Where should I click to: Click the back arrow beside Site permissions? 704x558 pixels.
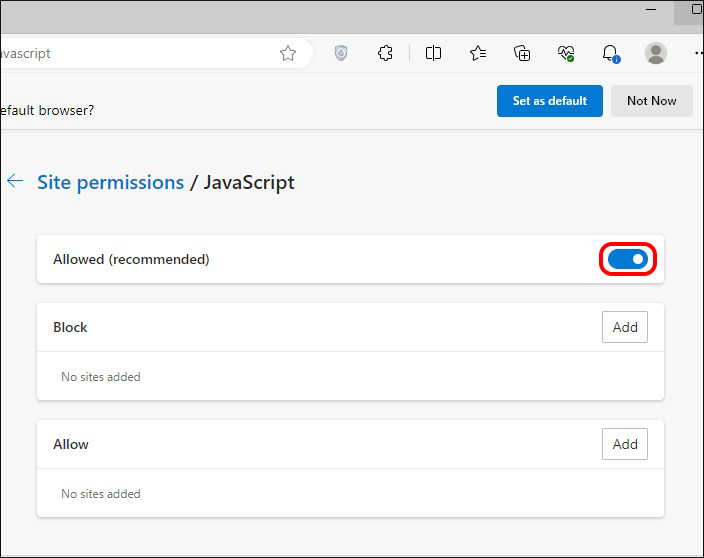(x=15, y=181)
